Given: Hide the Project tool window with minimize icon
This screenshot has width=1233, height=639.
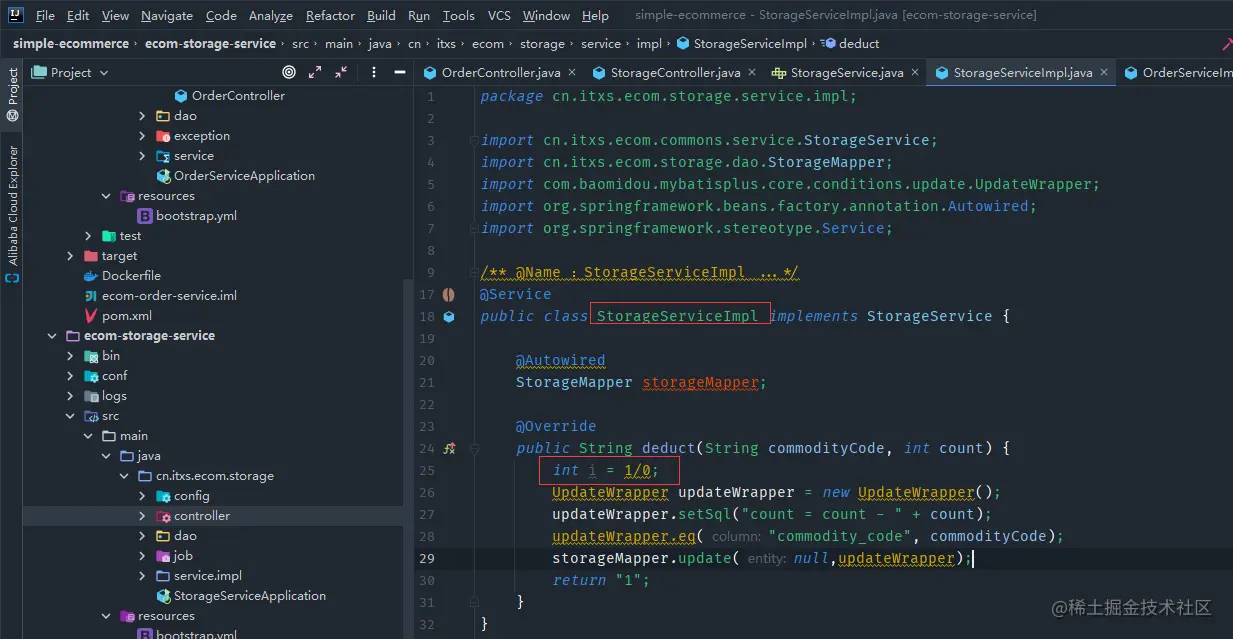Looking at the screenshot, I should point(398,72).
